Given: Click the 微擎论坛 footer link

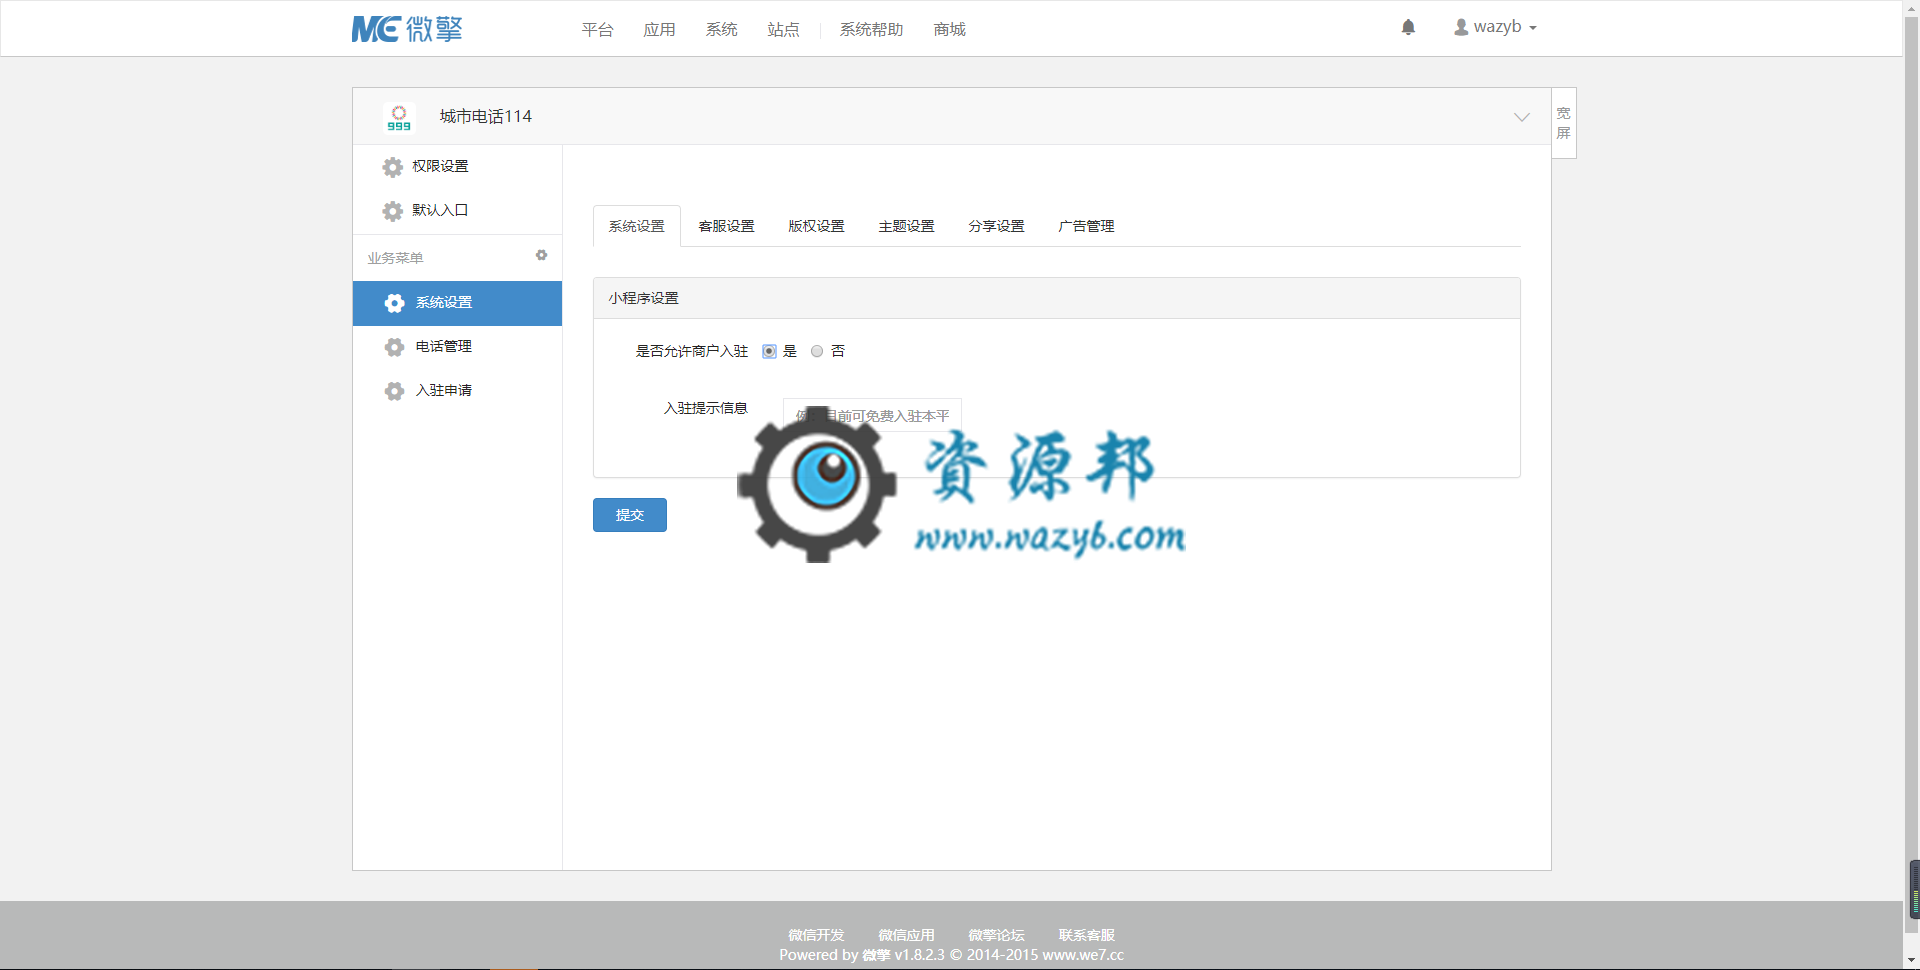Looking at the screenshot, I should point(996,935).
